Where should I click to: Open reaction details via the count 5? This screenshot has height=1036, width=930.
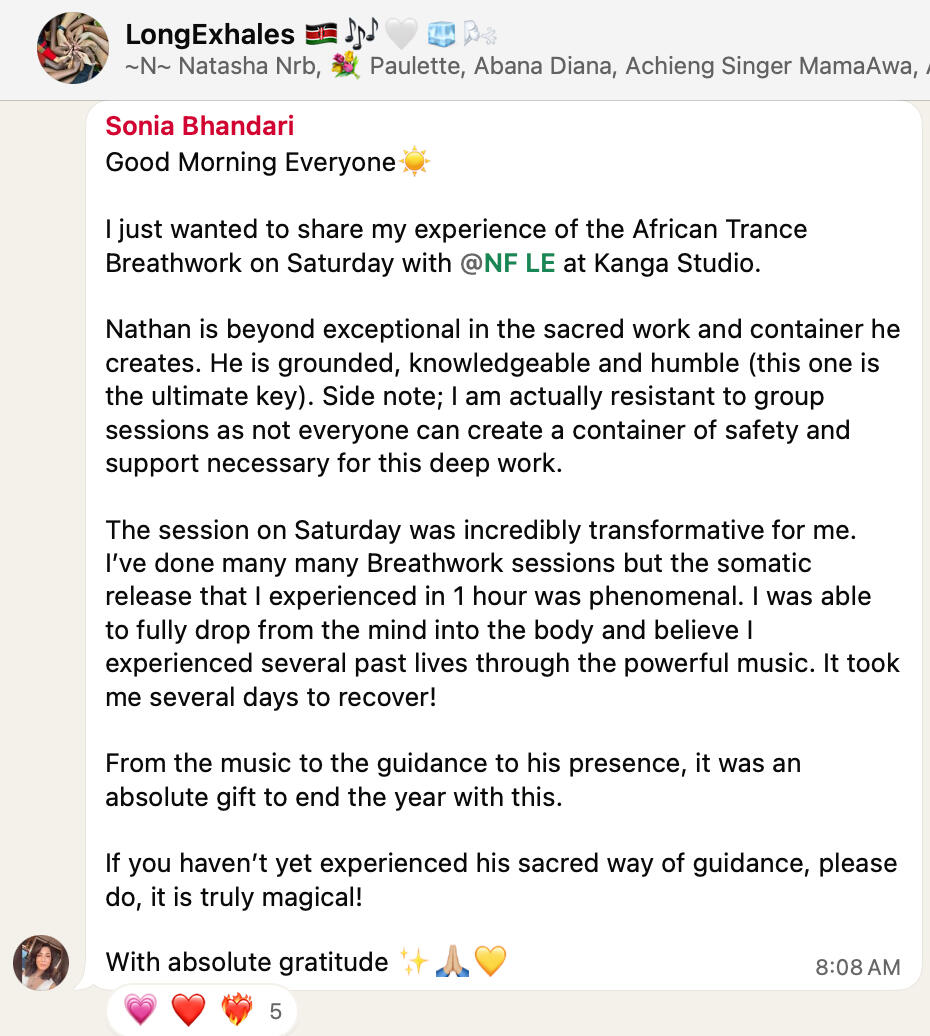tap(276, 1011)
